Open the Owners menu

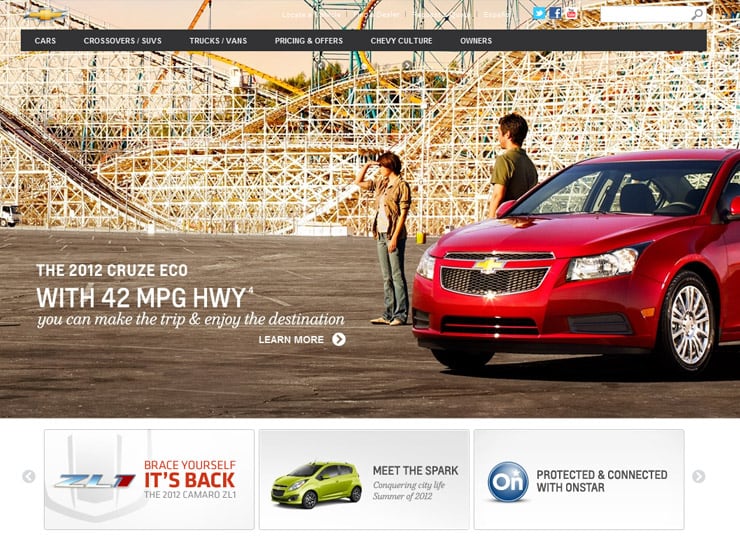point(476,41)
